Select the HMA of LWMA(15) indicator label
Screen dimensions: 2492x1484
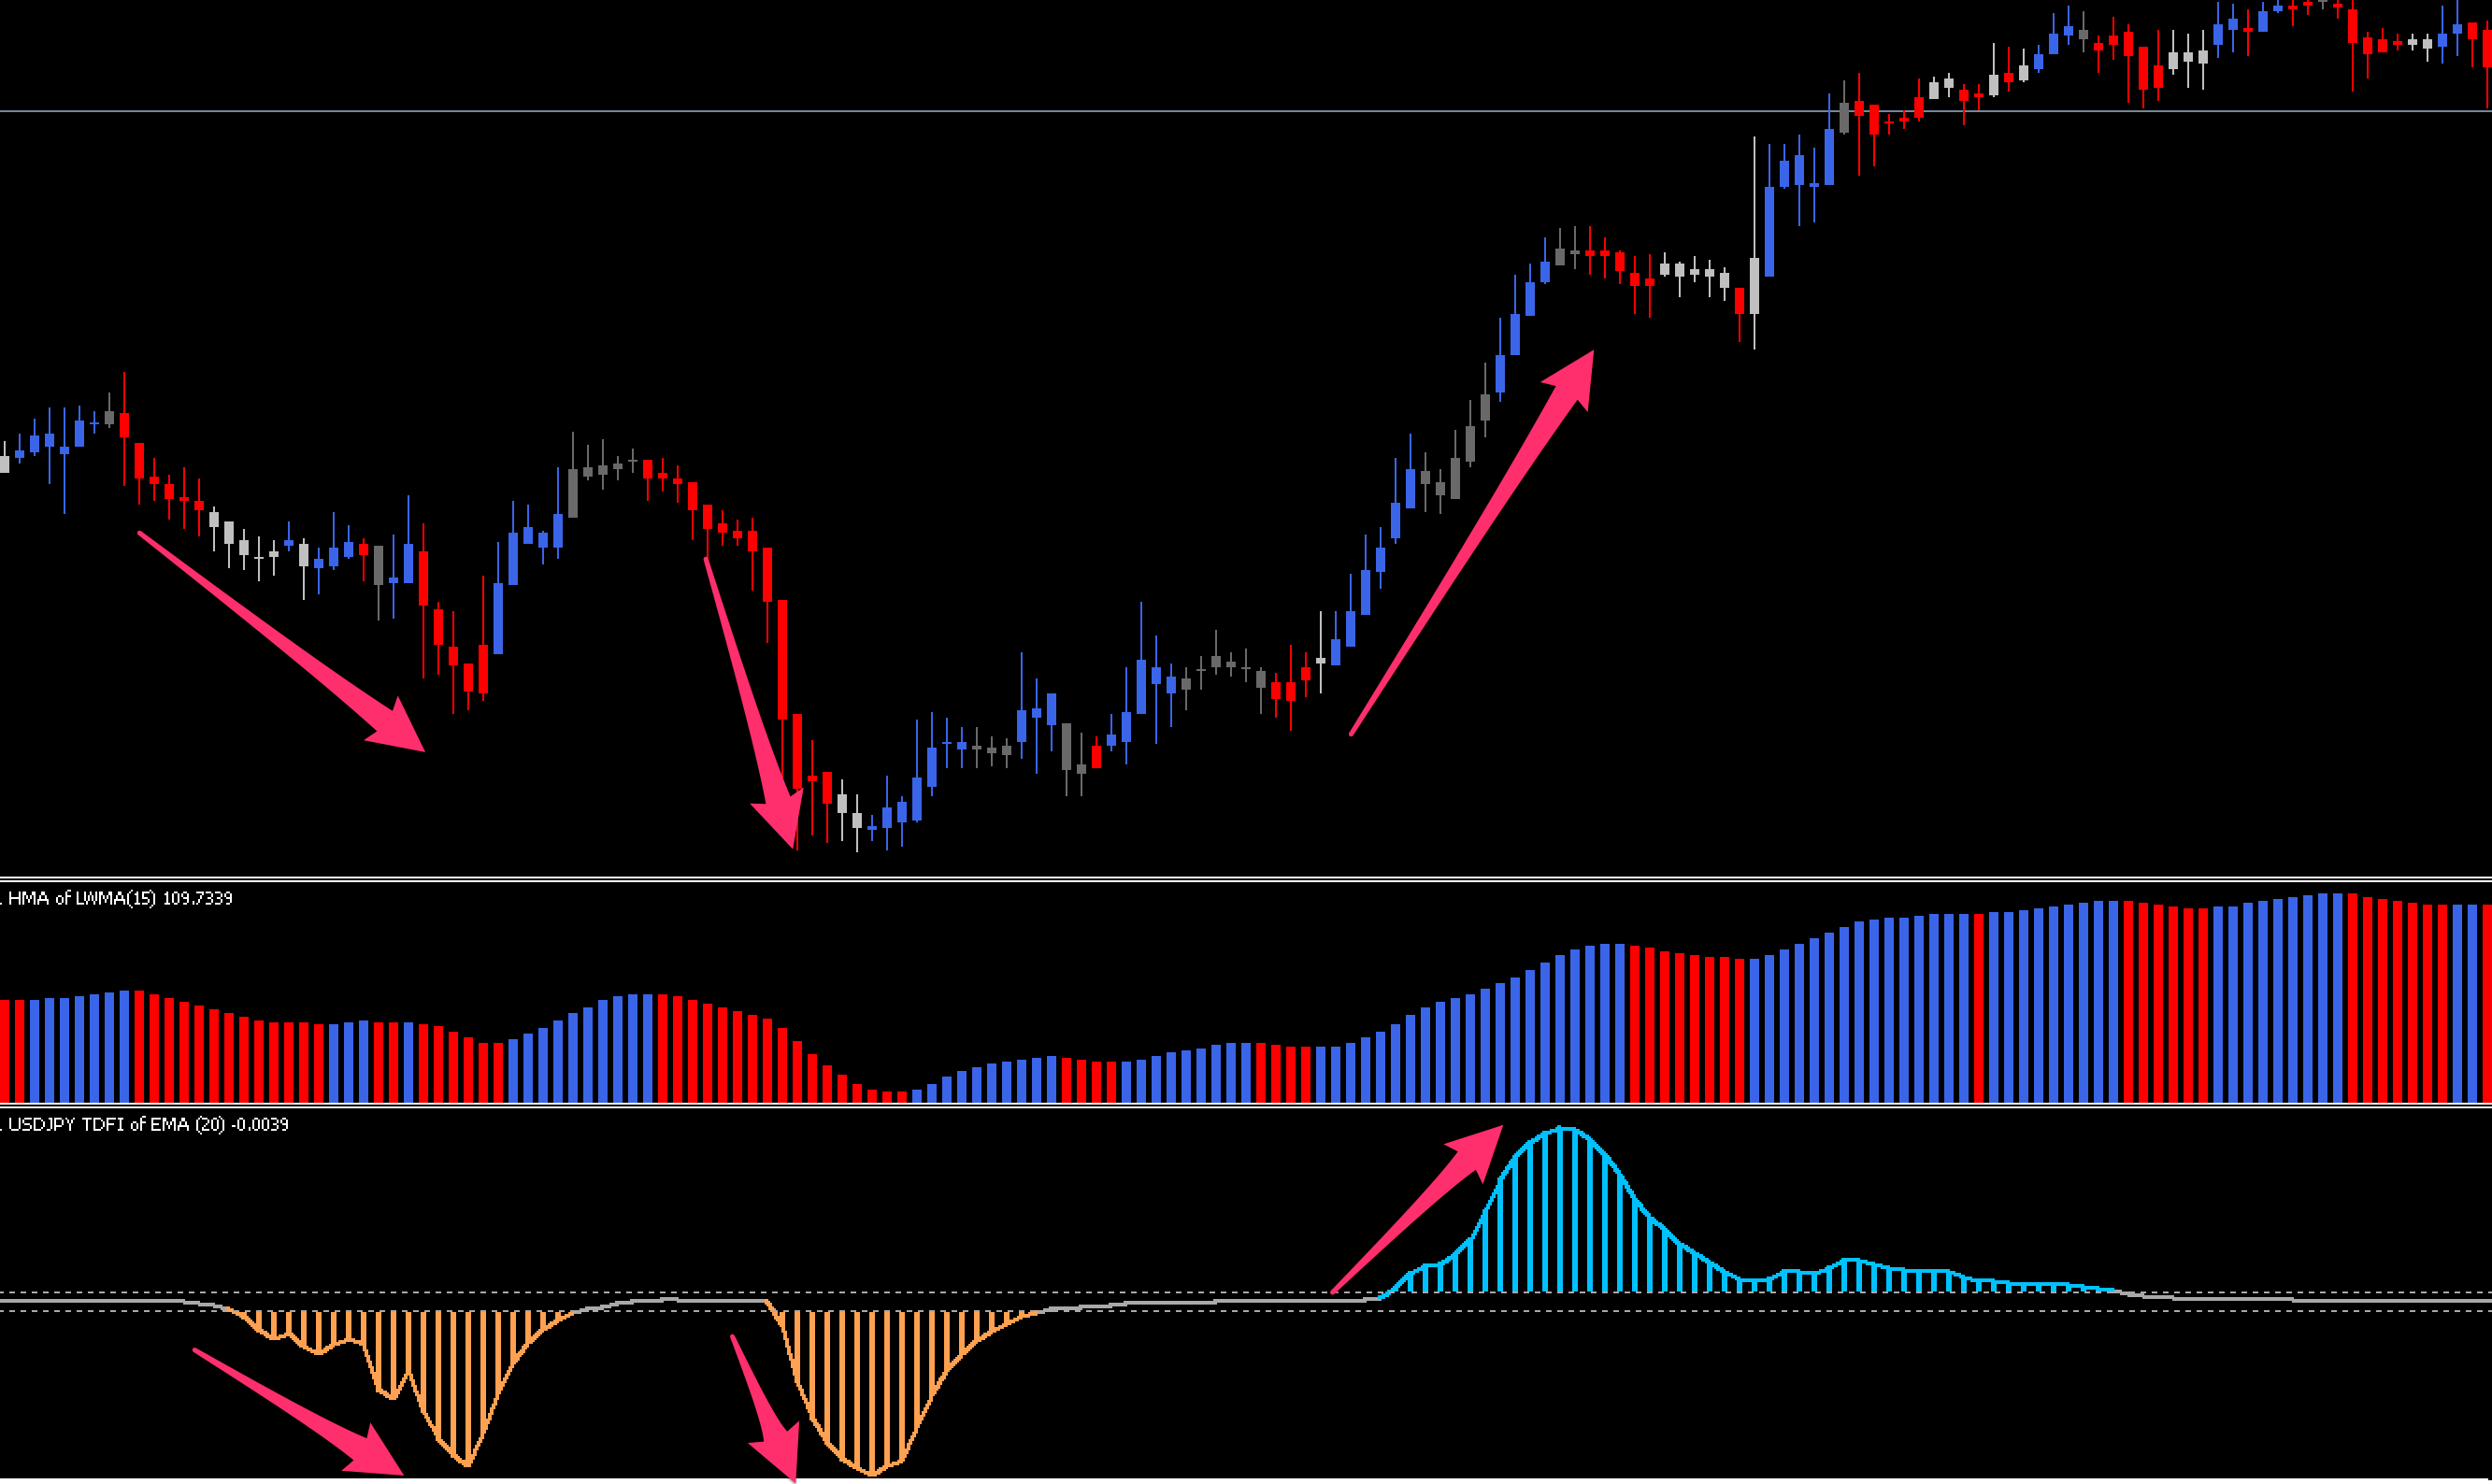120,898
